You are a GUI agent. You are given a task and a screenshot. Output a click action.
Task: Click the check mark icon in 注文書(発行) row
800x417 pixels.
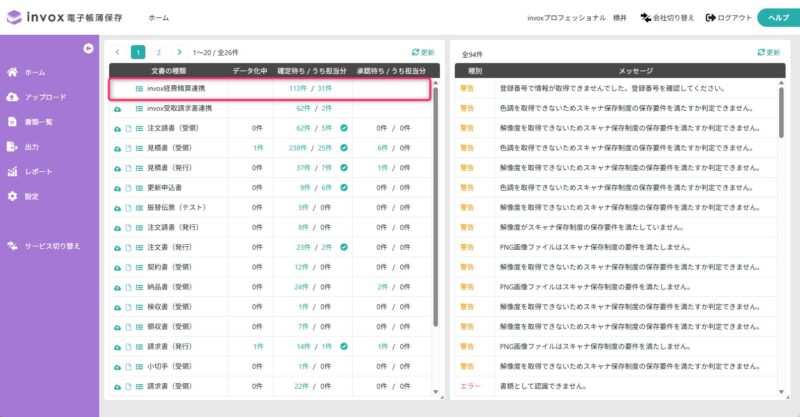[x=344, y=247]
